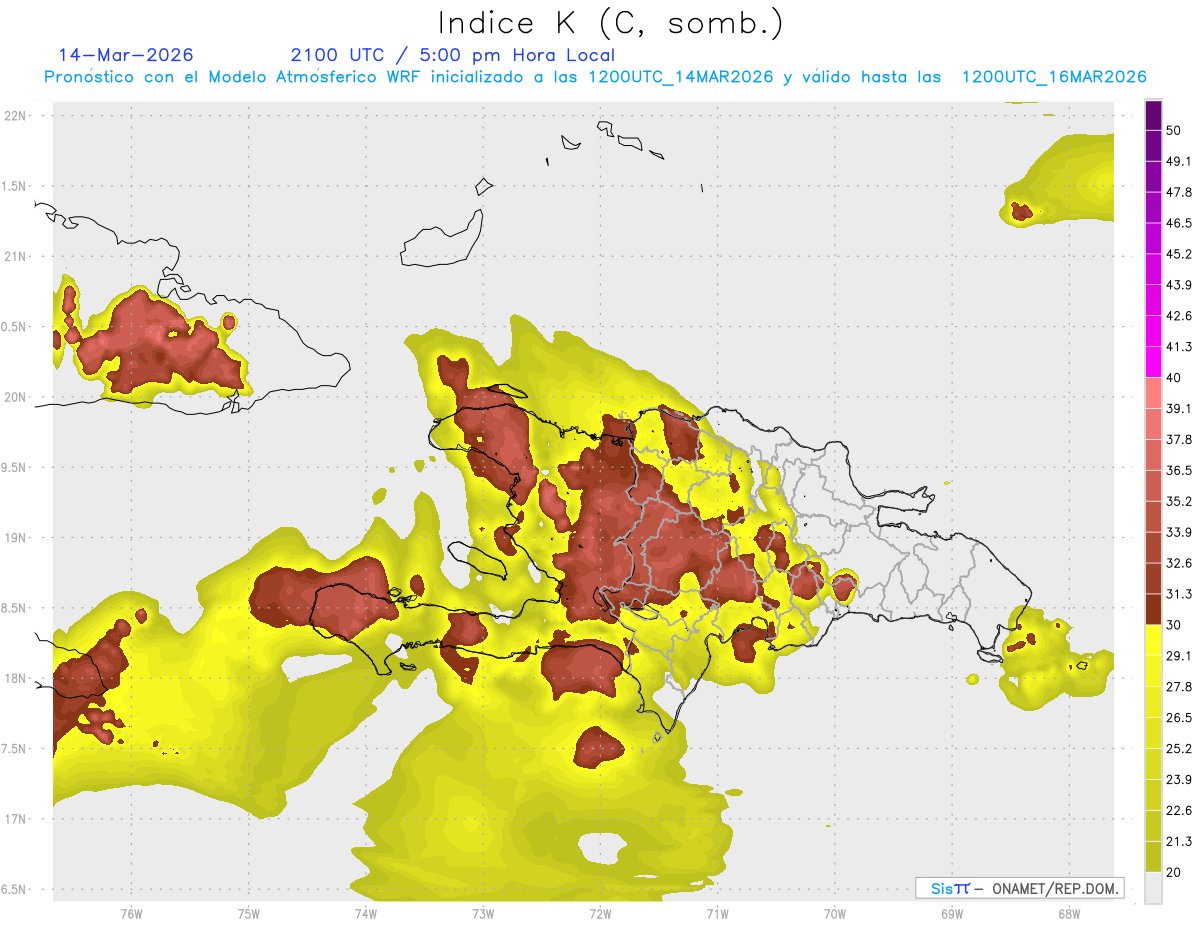The width and height of the screenshot is (1200, 927).
Task: Click the valid-until time "1200UTC_16MAR2026"
Action: (x=1053, y=77)
